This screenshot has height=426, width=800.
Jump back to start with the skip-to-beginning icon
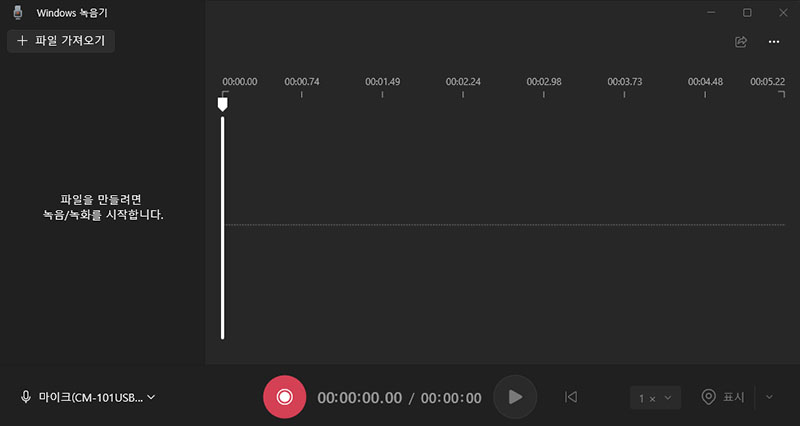click(571, 397)
